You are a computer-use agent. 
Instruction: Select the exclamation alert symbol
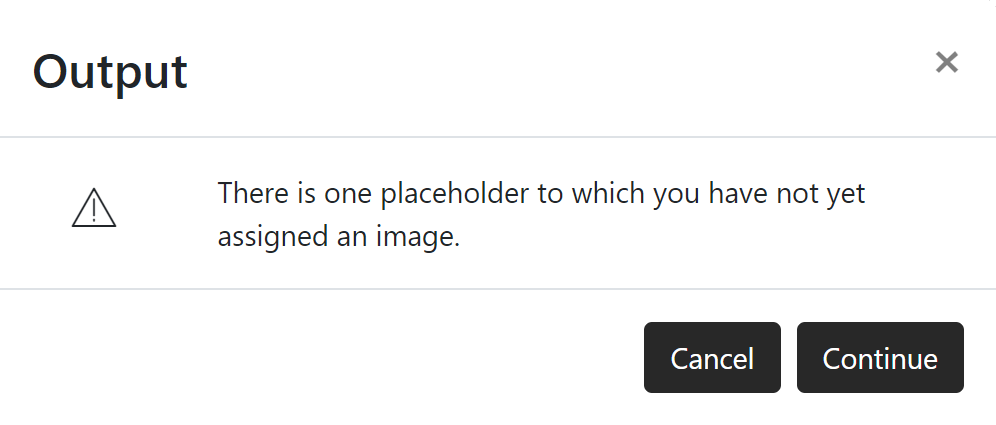[x=94, y=209]
